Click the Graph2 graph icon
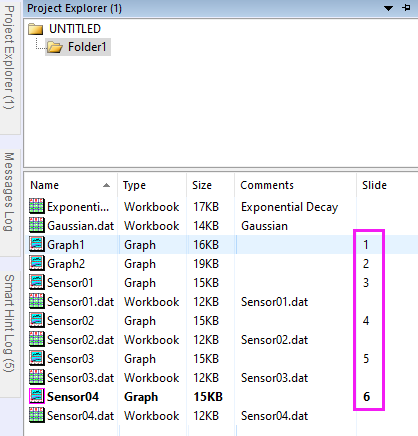This screenshot has height=436, width=418. click(x=36, y=263)
